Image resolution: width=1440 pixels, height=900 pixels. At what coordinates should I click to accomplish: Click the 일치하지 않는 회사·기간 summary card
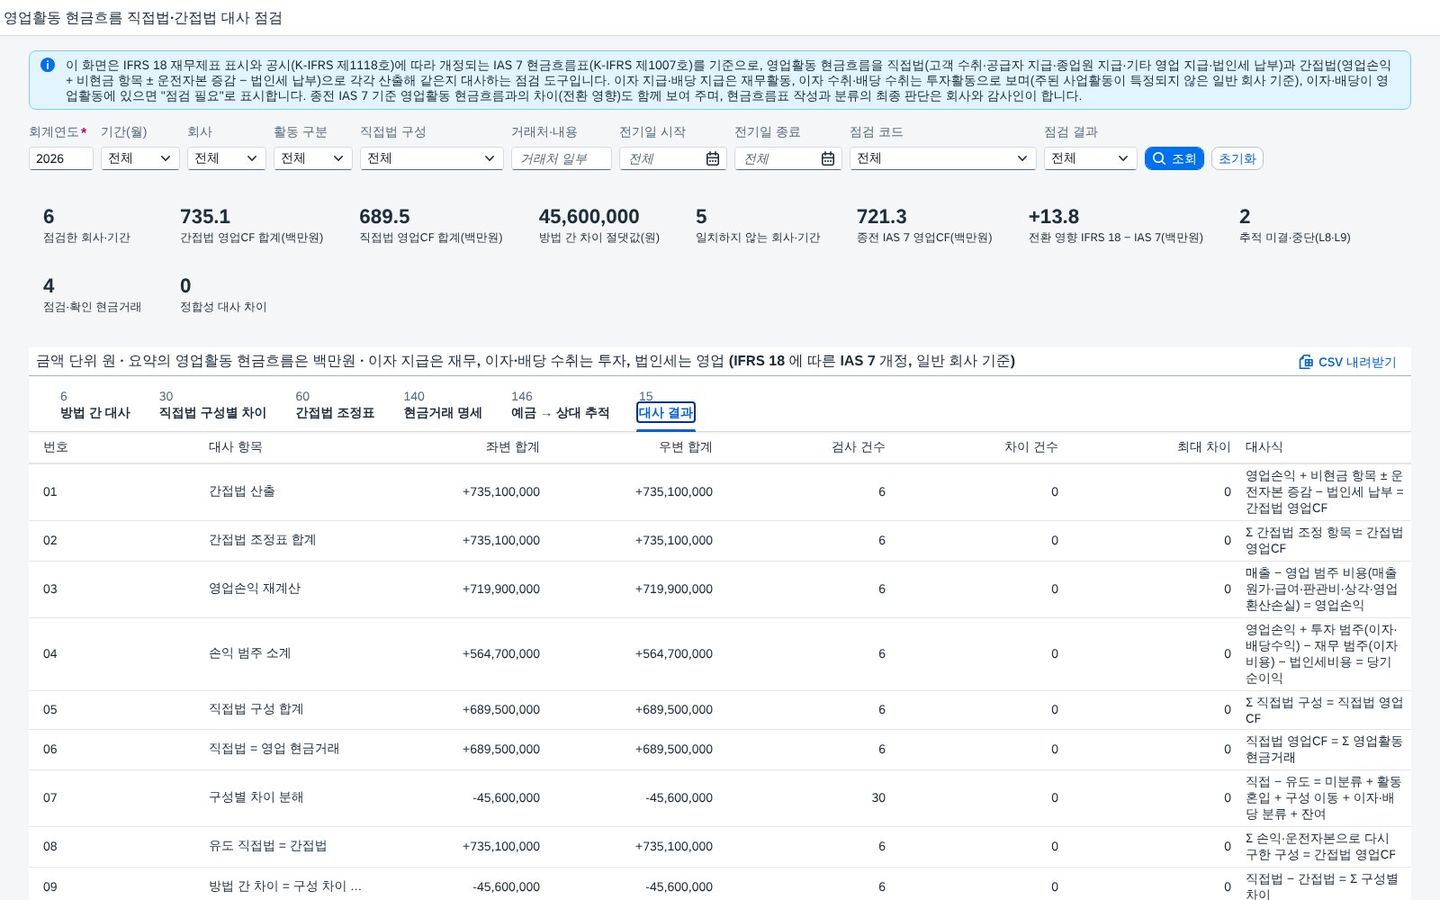tap(758, 225)
